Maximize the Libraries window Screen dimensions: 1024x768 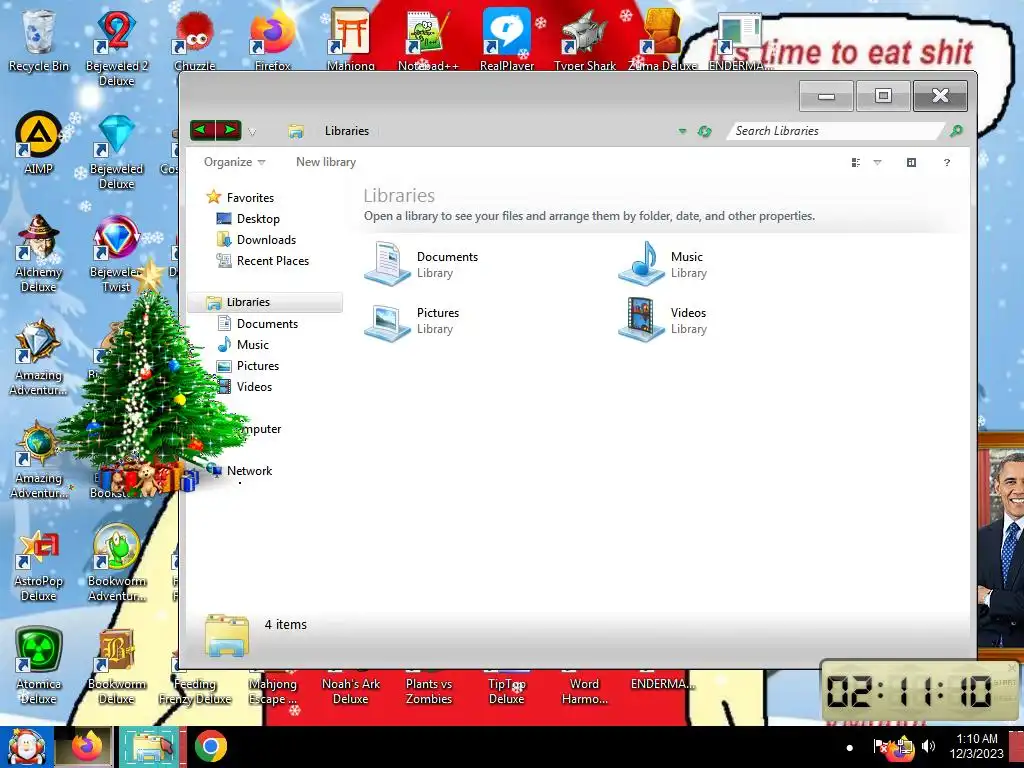883,96
